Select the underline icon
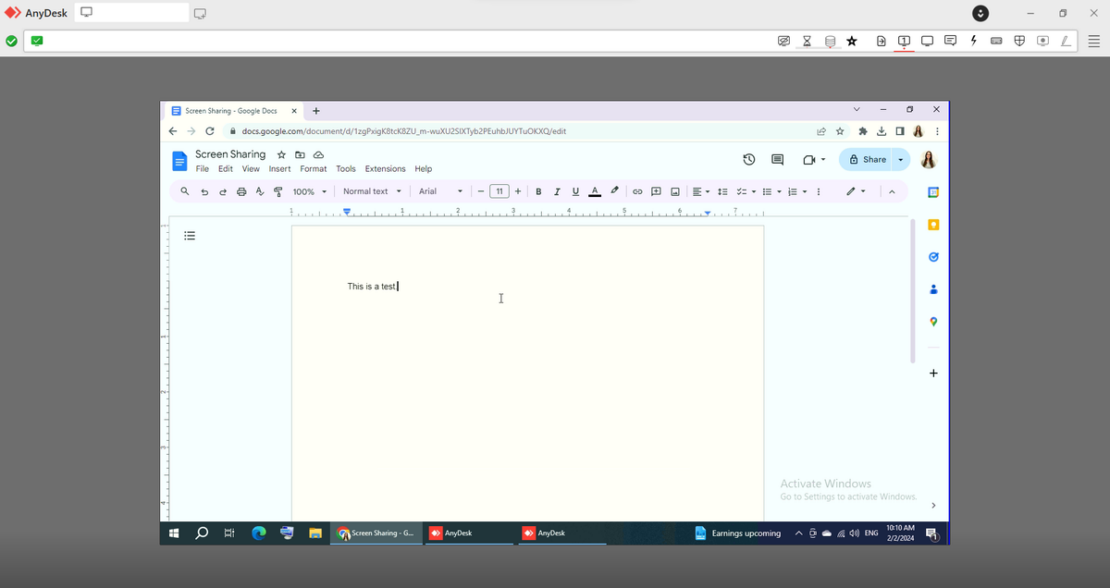The width and height of the screenshot is (1110, 588). coord(575,191)
